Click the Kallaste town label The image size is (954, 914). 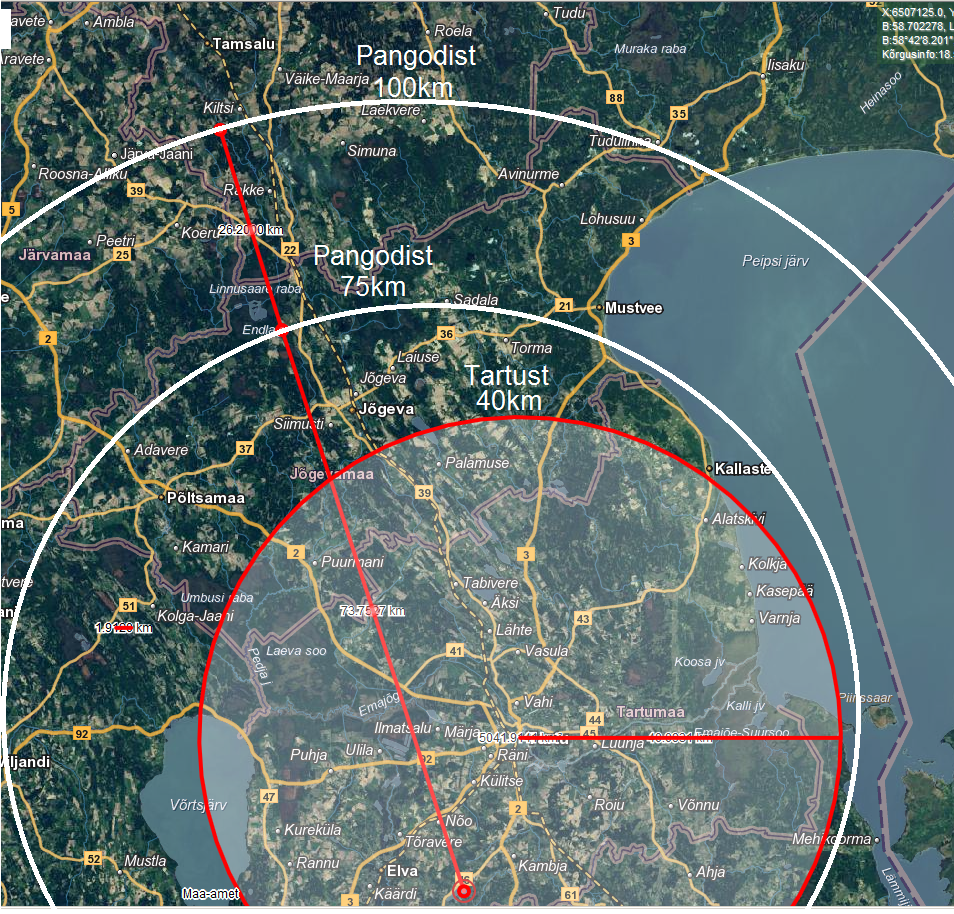point(744,468)
